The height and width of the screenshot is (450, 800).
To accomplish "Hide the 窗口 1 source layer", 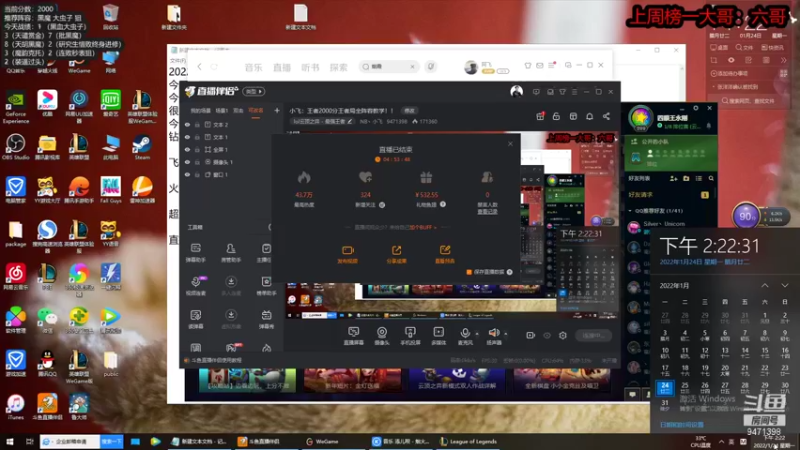I will coord(187,174).
